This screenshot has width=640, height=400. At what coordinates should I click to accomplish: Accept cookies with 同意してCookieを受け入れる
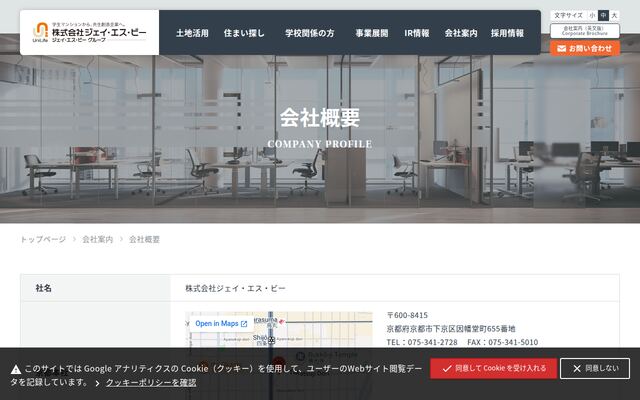[493, 369]
